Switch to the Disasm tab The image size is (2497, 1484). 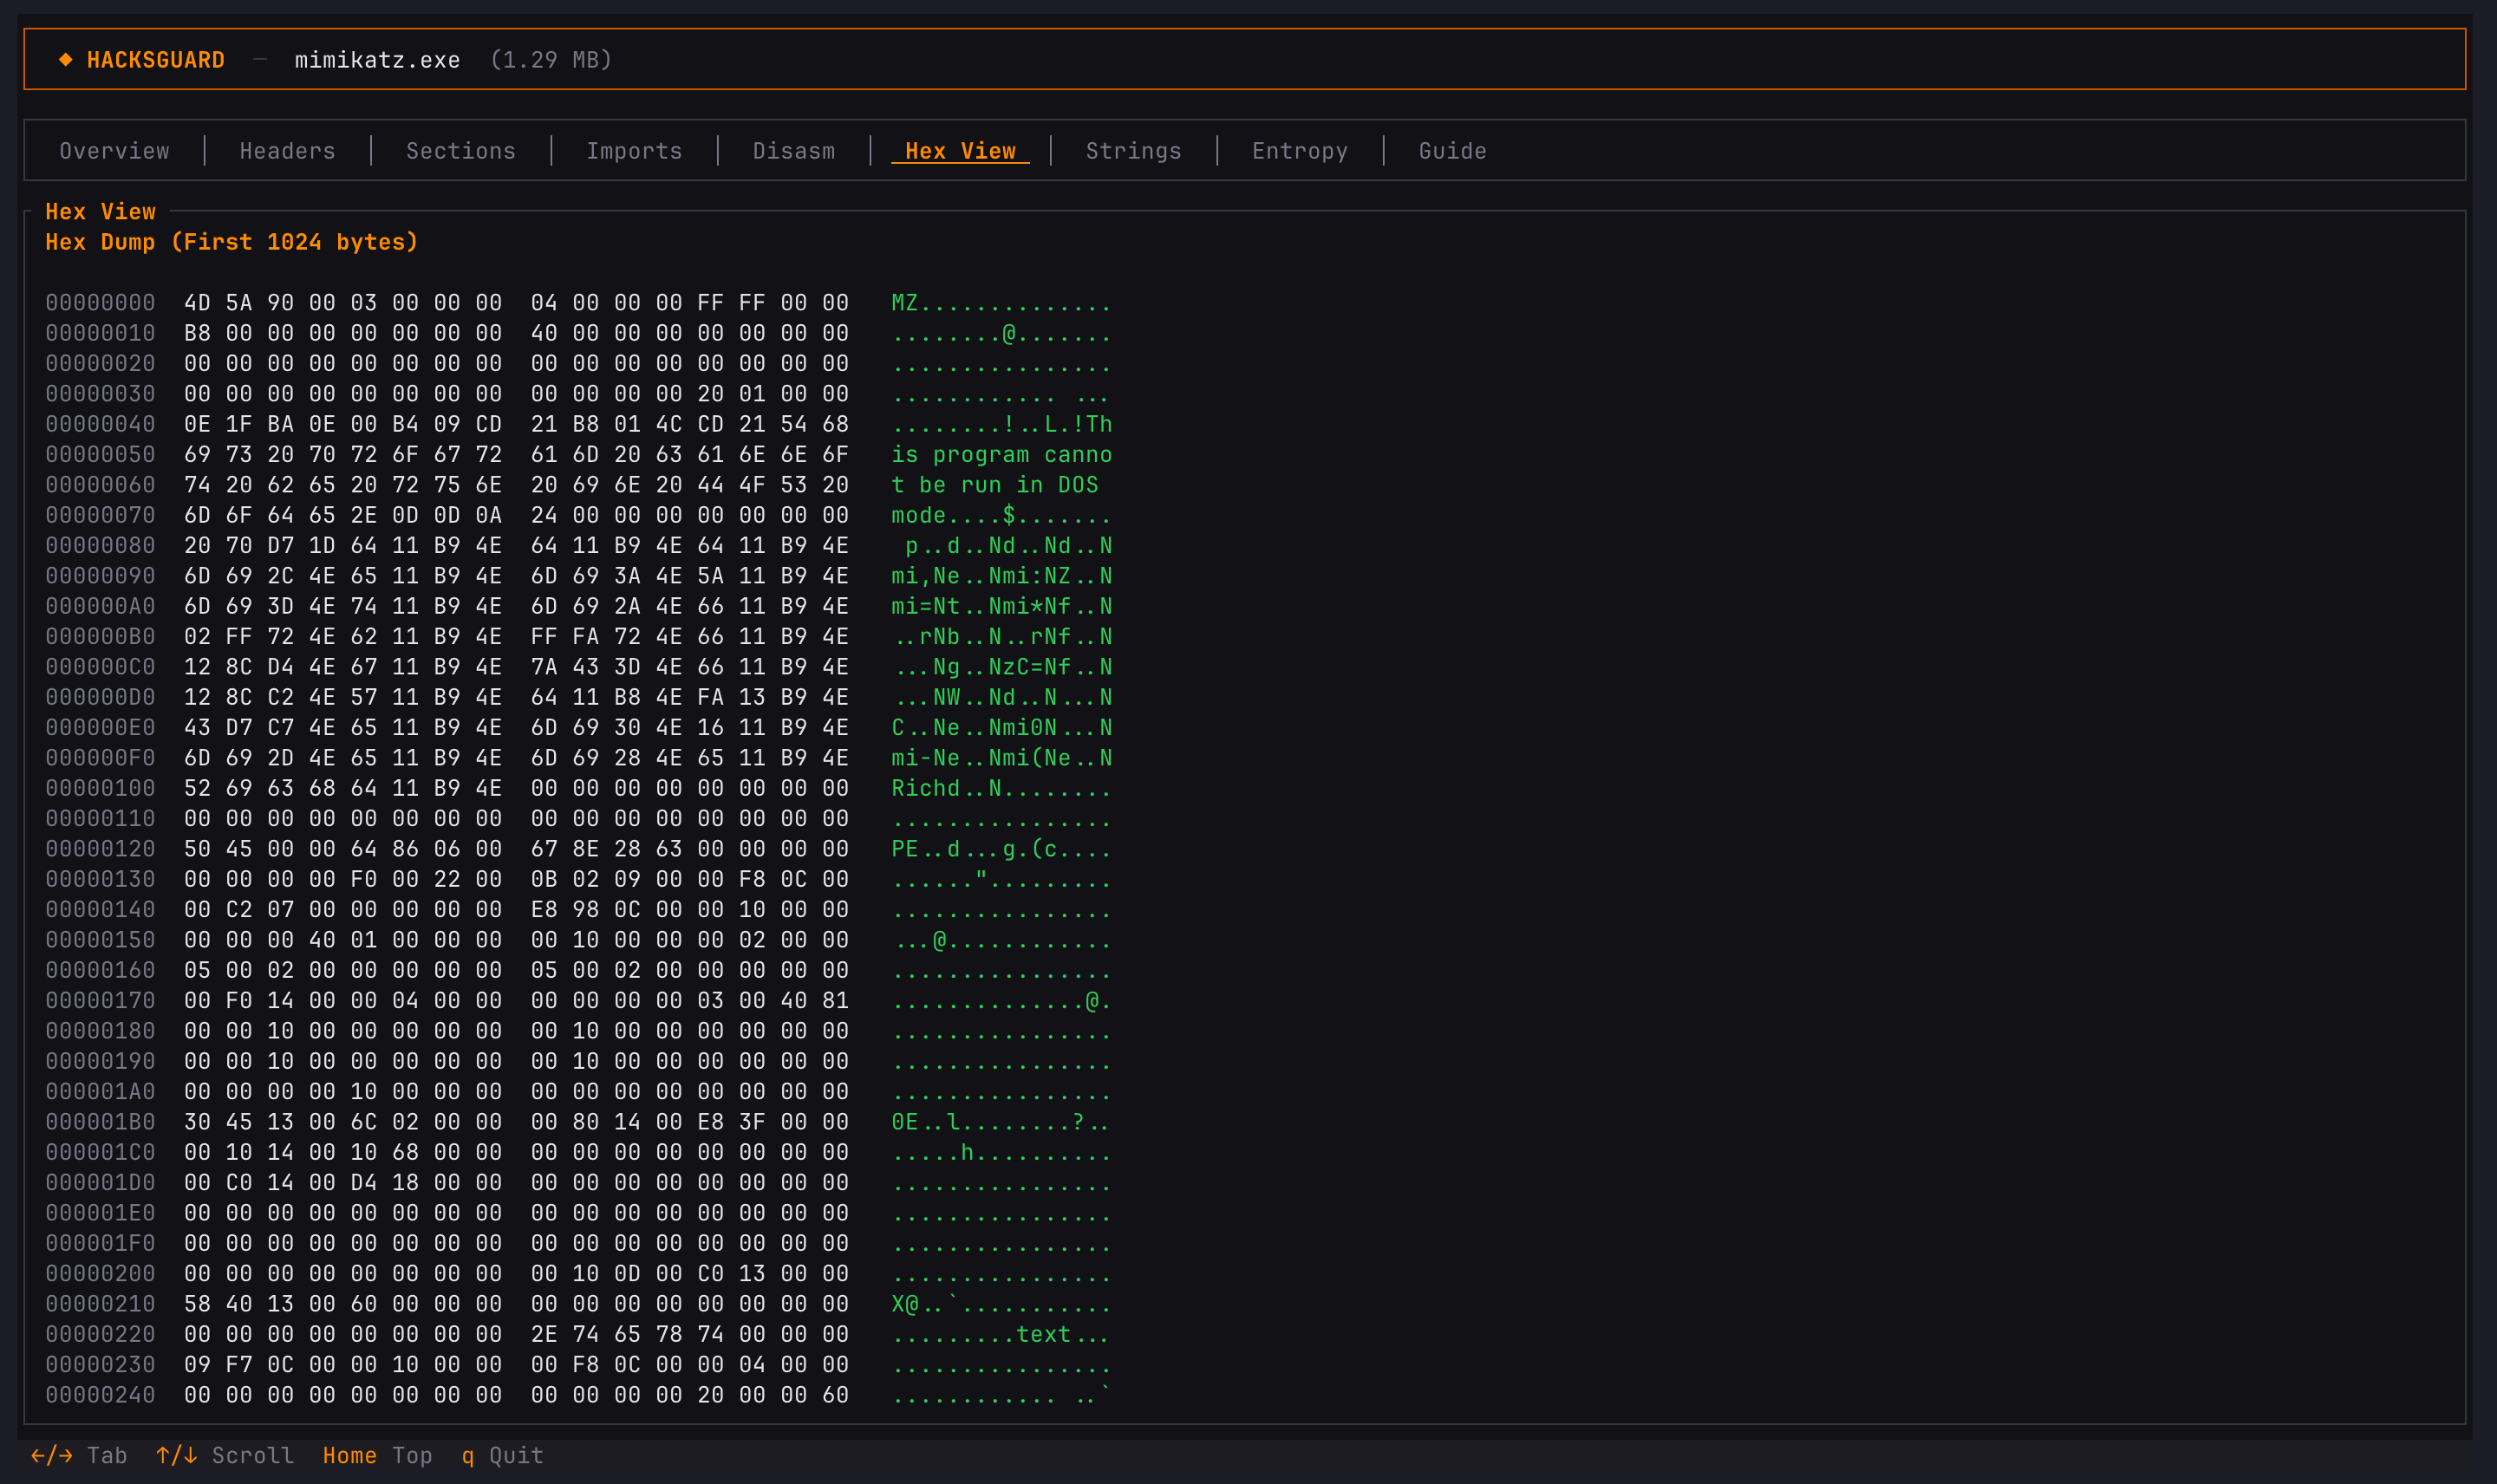(x=794, y=151)
